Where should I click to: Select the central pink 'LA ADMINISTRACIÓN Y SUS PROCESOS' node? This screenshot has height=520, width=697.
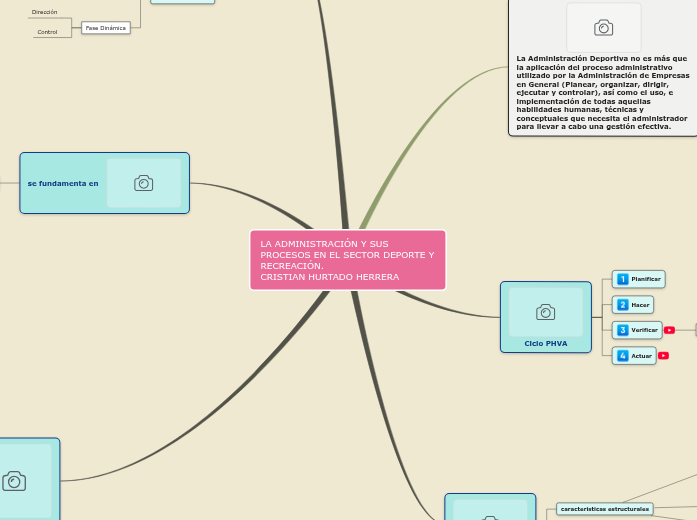347,260
